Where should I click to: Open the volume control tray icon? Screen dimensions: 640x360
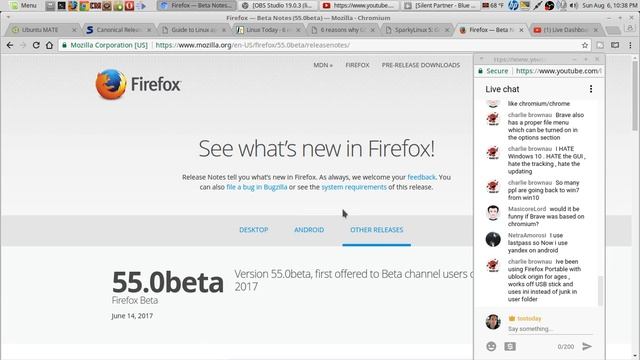[574, 6]
